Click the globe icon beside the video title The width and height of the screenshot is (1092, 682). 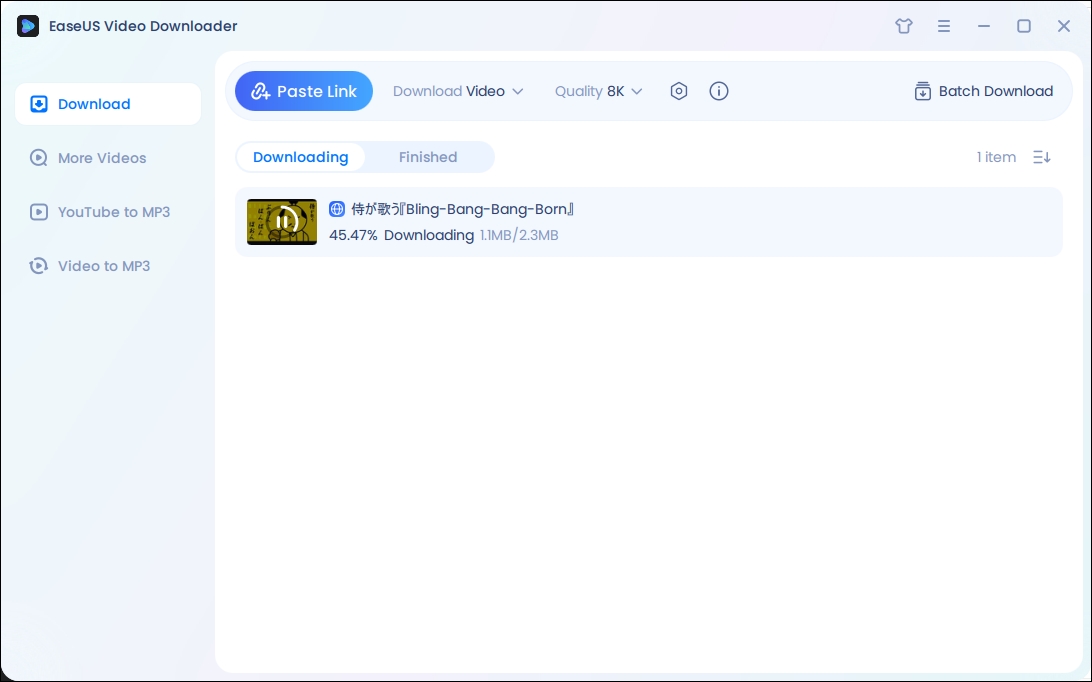click(x=337, y=209)
